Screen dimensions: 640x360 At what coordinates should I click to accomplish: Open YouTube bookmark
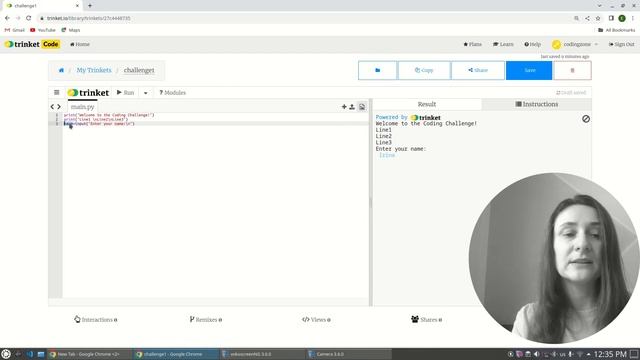click(43, 30)
